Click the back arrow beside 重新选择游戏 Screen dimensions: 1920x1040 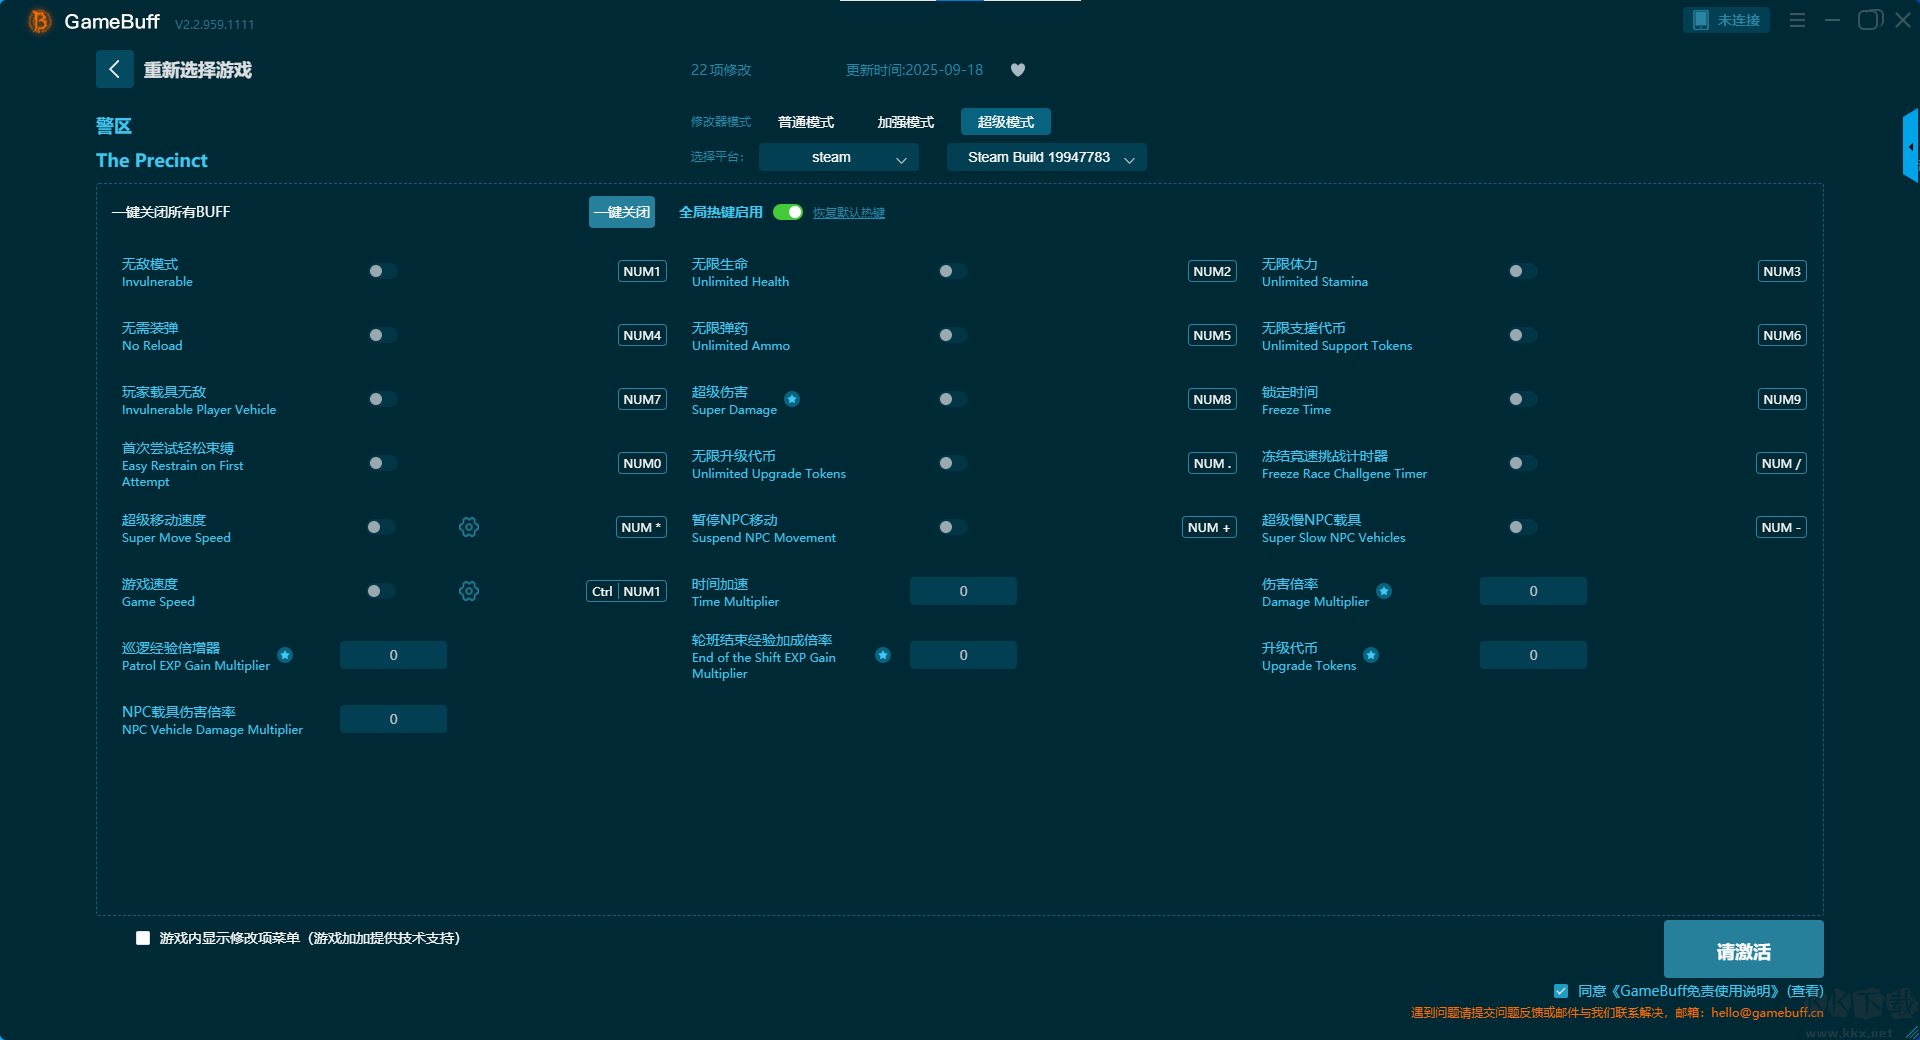114,69
